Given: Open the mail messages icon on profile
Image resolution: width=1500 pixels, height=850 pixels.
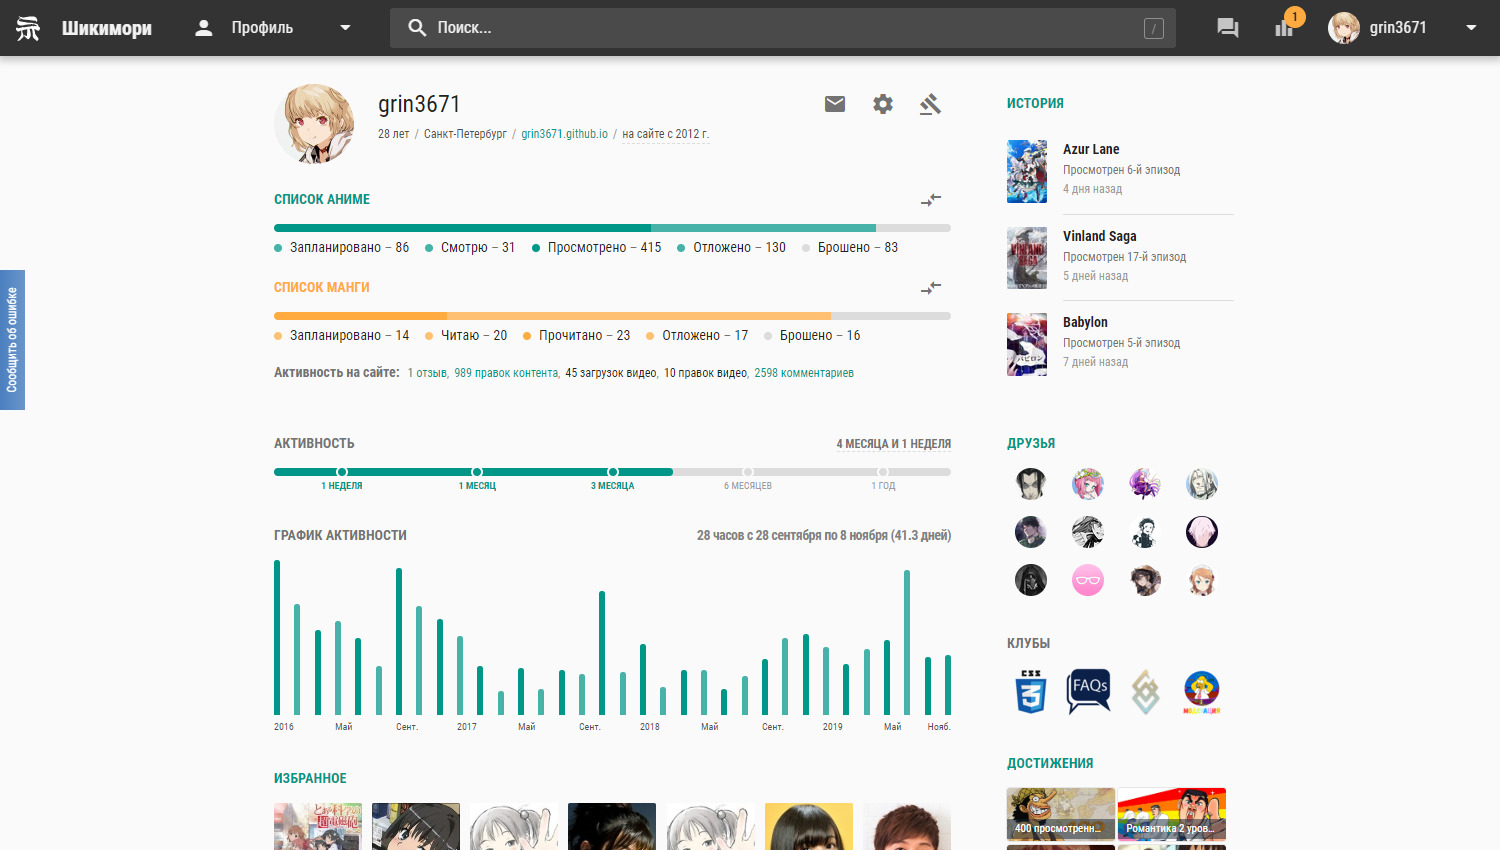Looking at the screenshot, I should click(x=835, y=104).
